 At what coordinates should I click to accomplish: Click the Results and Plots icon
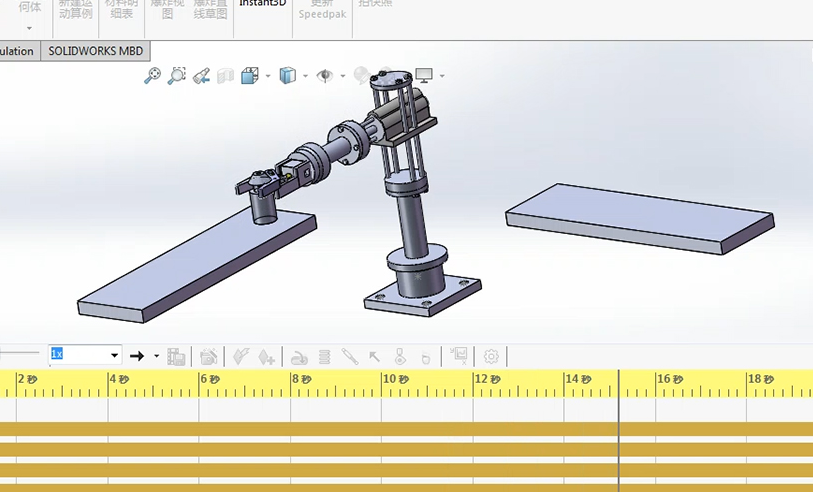point(459,356)
